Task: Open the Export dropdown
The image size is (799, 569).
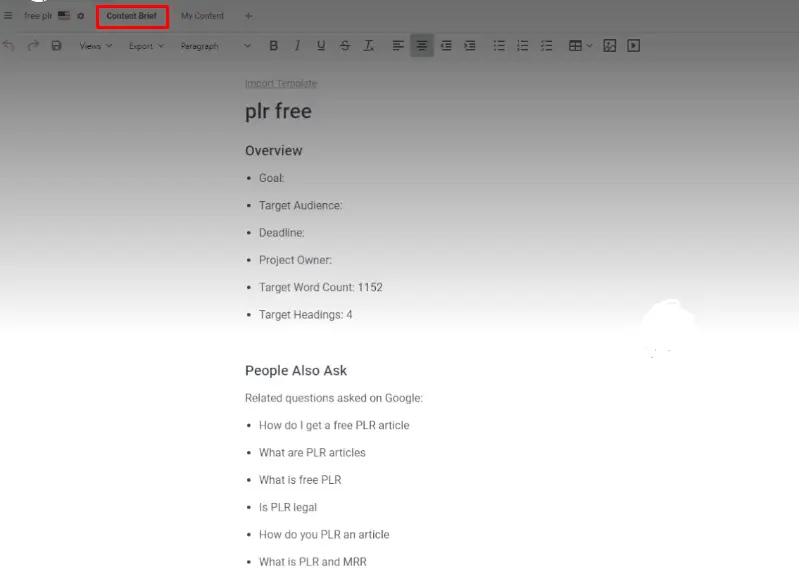Action: [x=146, y=46]
